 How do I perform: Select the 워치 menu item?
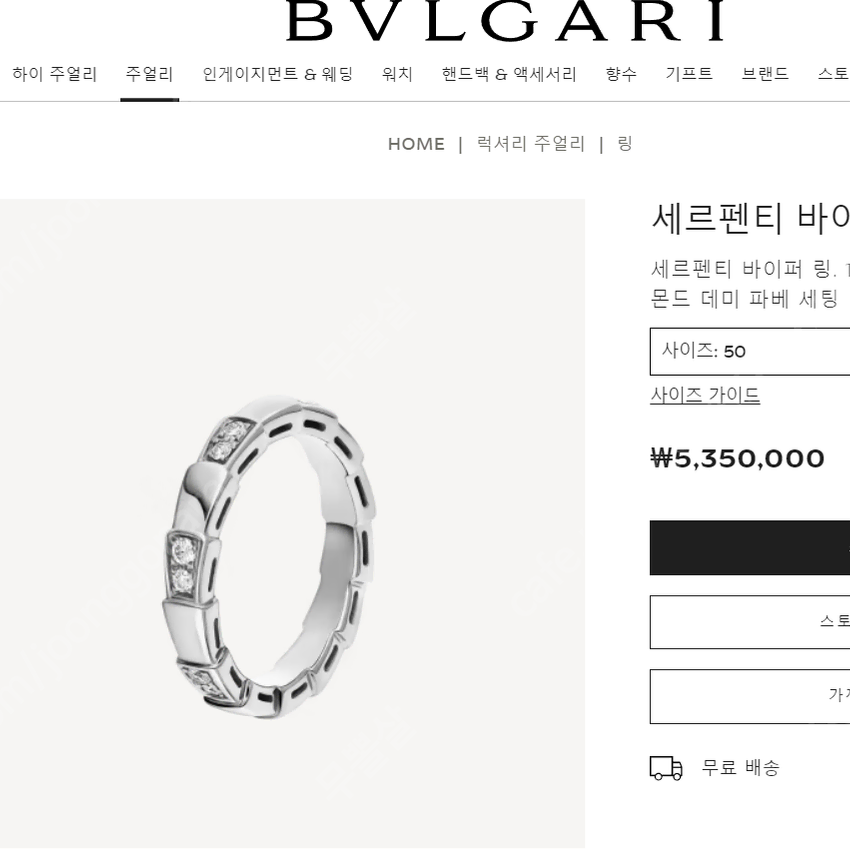coord(397,74)
